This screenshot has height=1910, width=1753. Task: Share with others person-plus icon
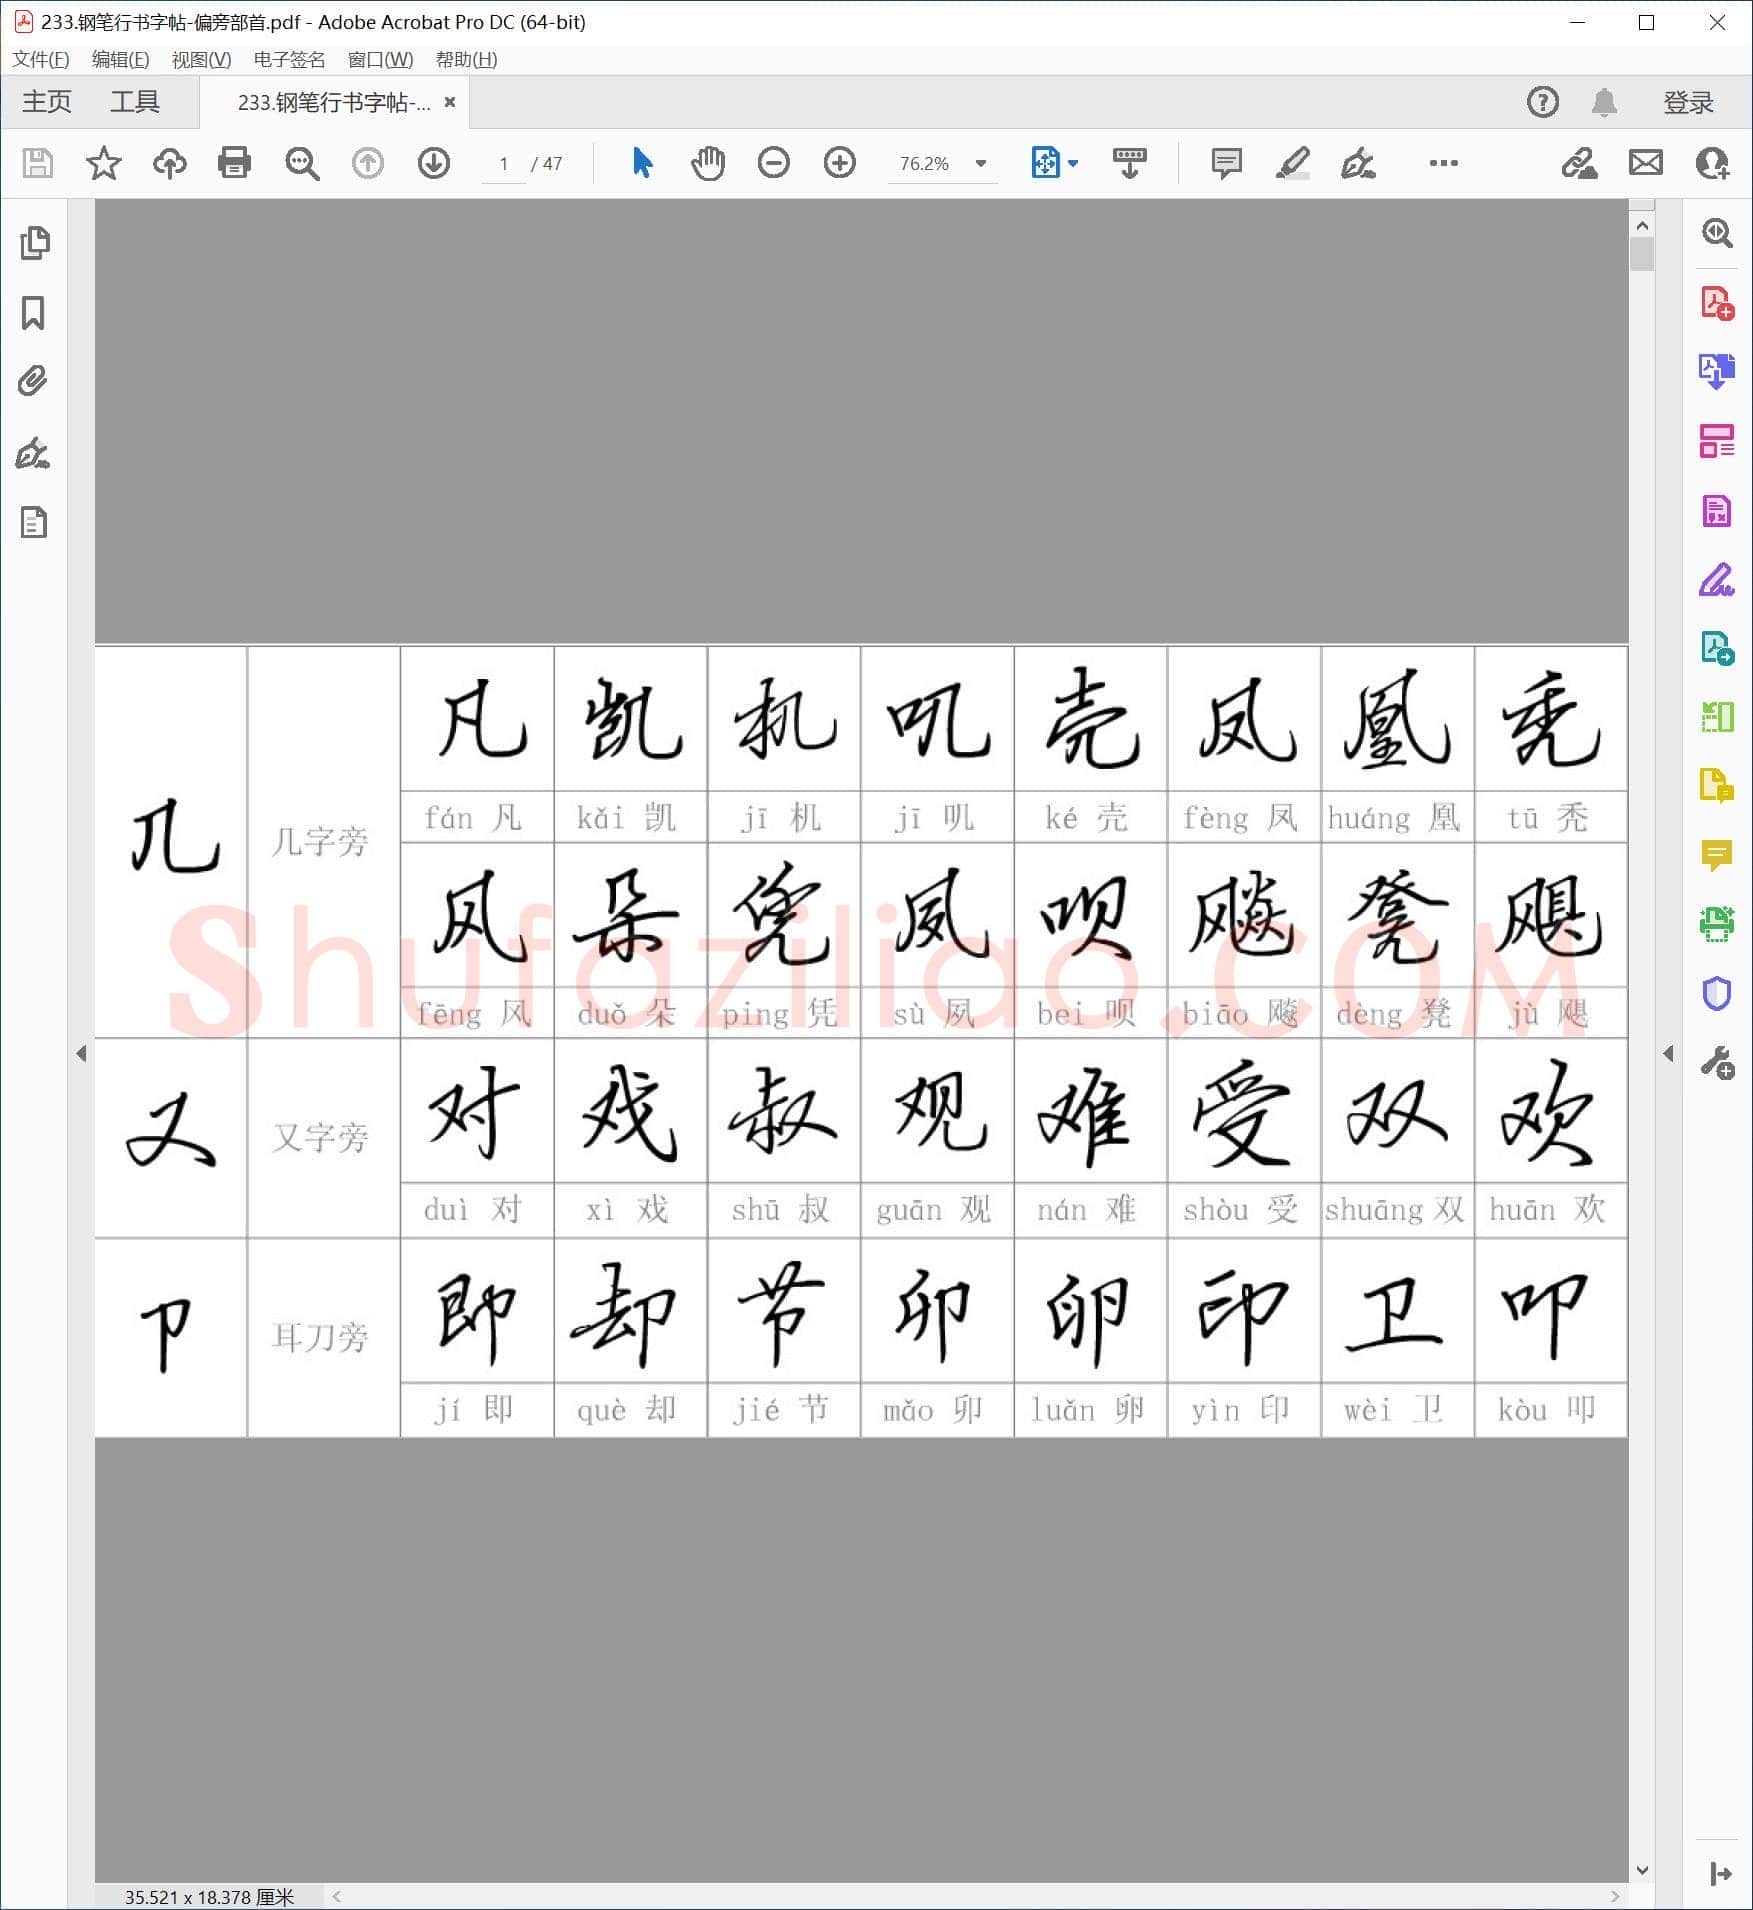tap(1712, 163)
